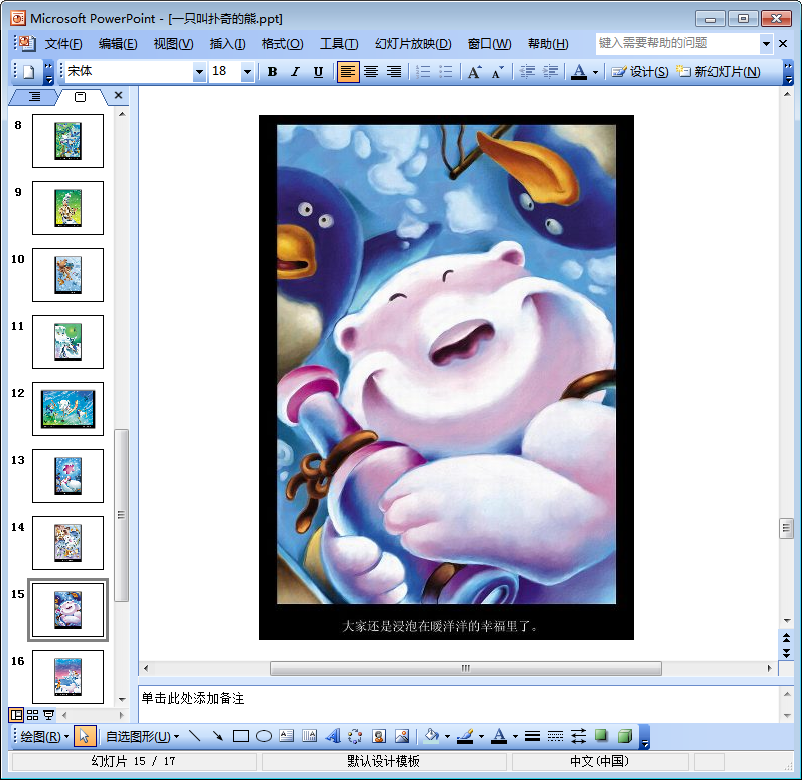Screen dimensions: 802x780
Task: Increase indent level icon
Action: [x=550, y=72]
